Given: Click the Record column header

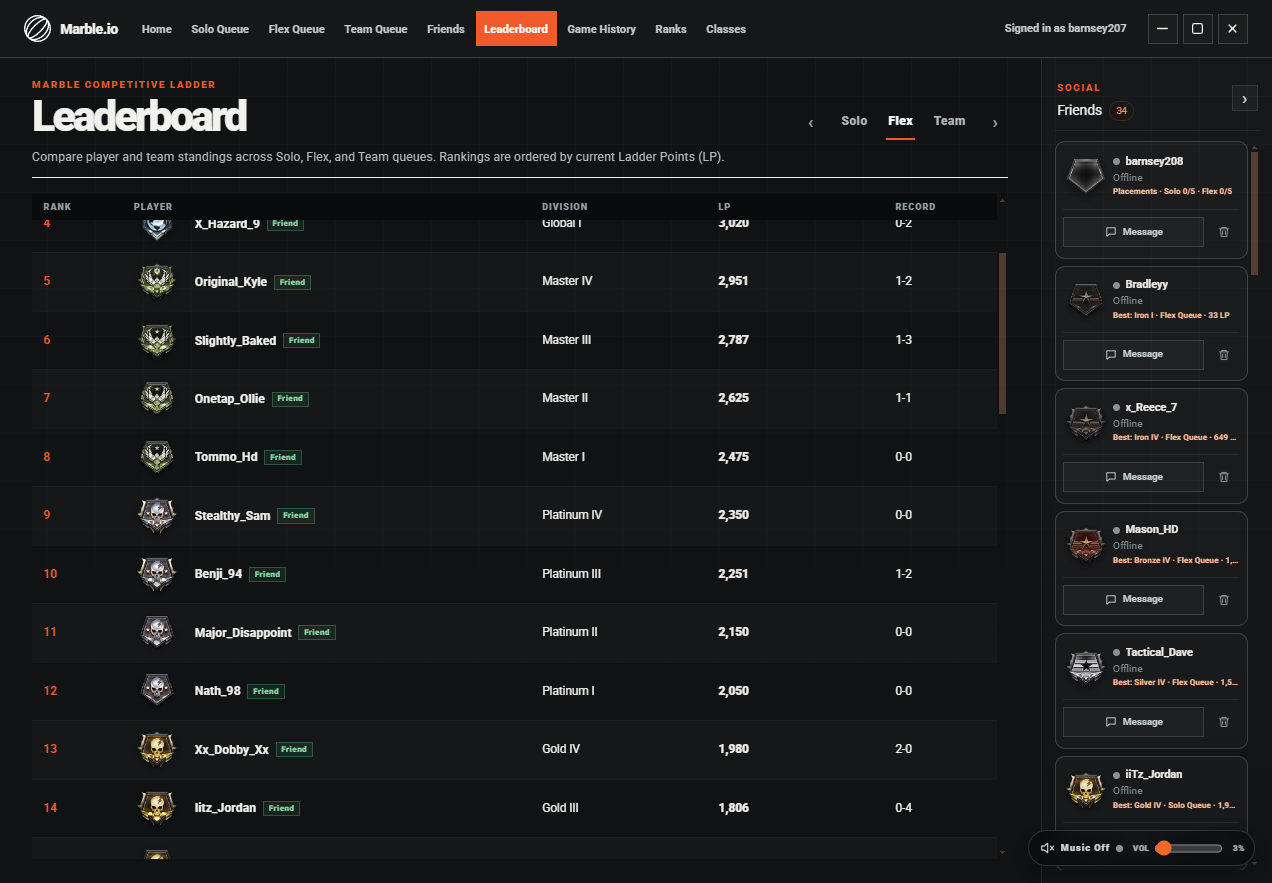Looking at the screenshot, I should coord(915,207).
